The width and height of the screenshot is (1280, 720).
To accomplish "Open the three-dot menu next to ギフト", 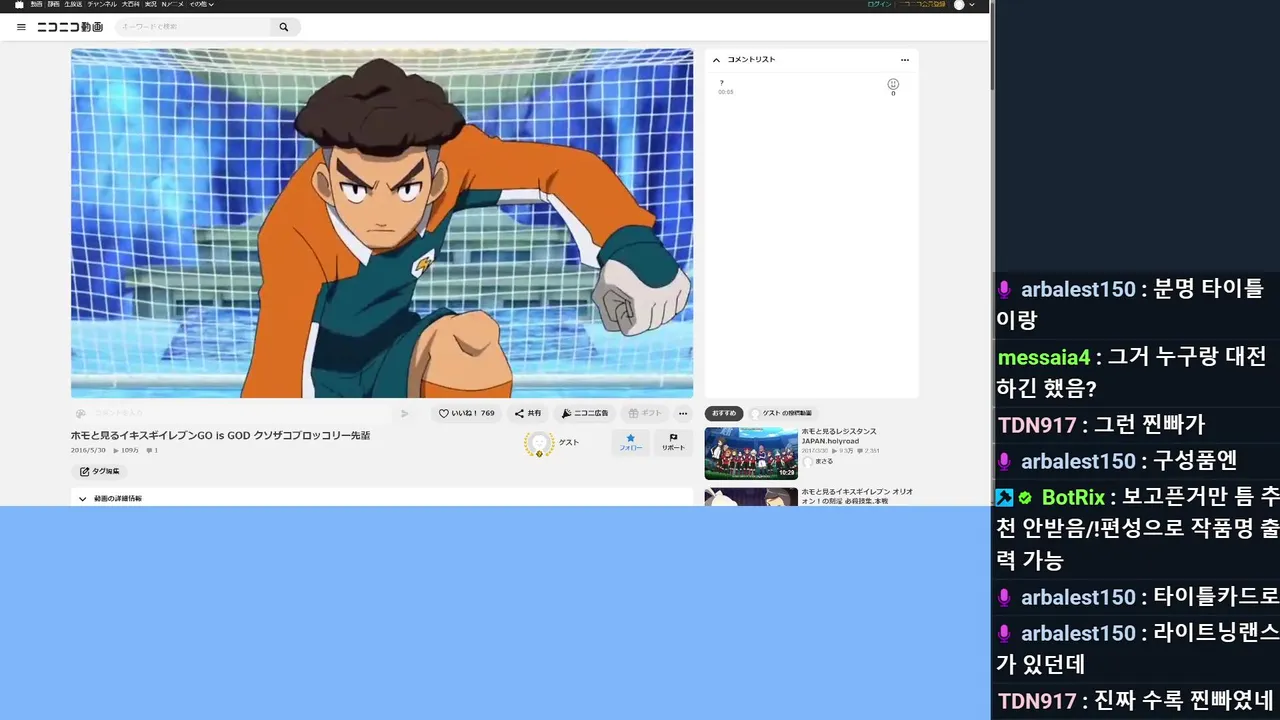I will (683, 413).
